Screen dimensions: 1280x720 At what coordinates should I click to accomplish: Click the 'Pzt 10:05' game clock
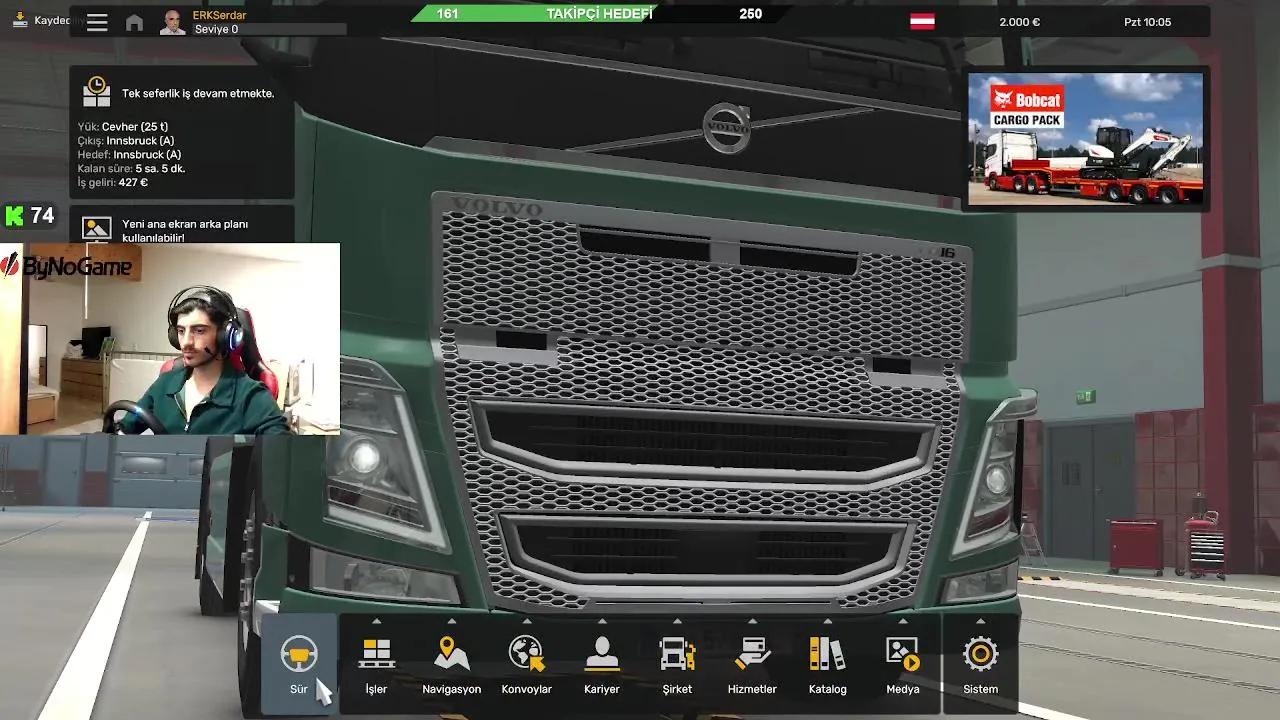[x=1147, y=22]
